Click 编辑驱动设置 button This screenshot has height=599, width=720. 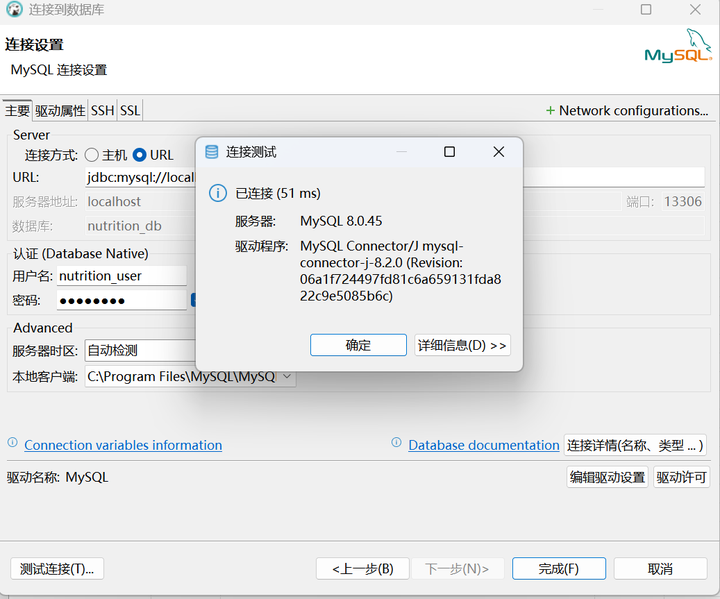608,477
